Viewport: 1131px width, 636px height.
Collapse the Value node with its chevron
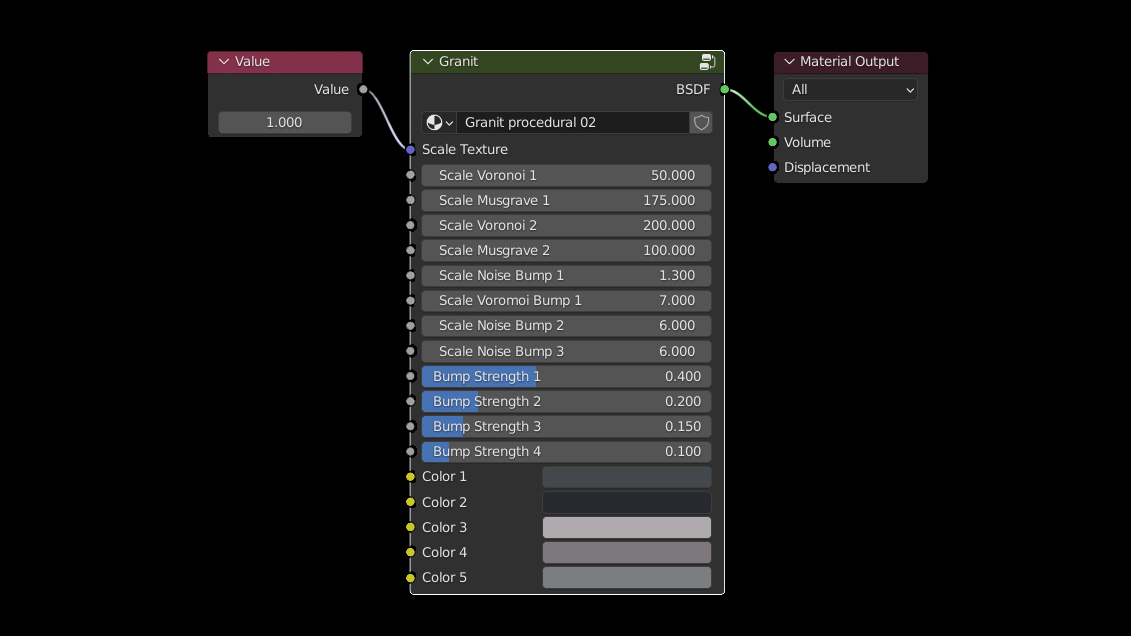[224, 62]
